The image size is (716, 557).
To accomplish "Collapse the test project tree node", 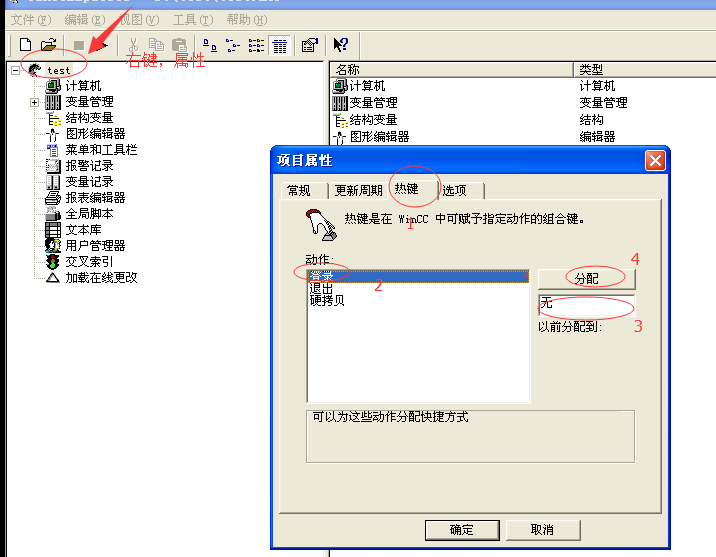I will pyautogui.click(x=16, y=70).
